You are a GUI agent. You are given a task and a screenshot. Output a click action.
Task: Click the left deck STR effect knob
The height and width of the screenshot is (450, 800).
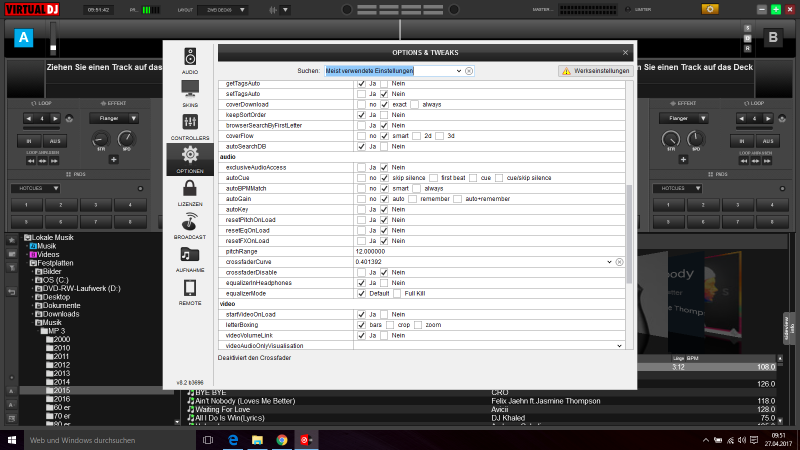tap(101, 139)
